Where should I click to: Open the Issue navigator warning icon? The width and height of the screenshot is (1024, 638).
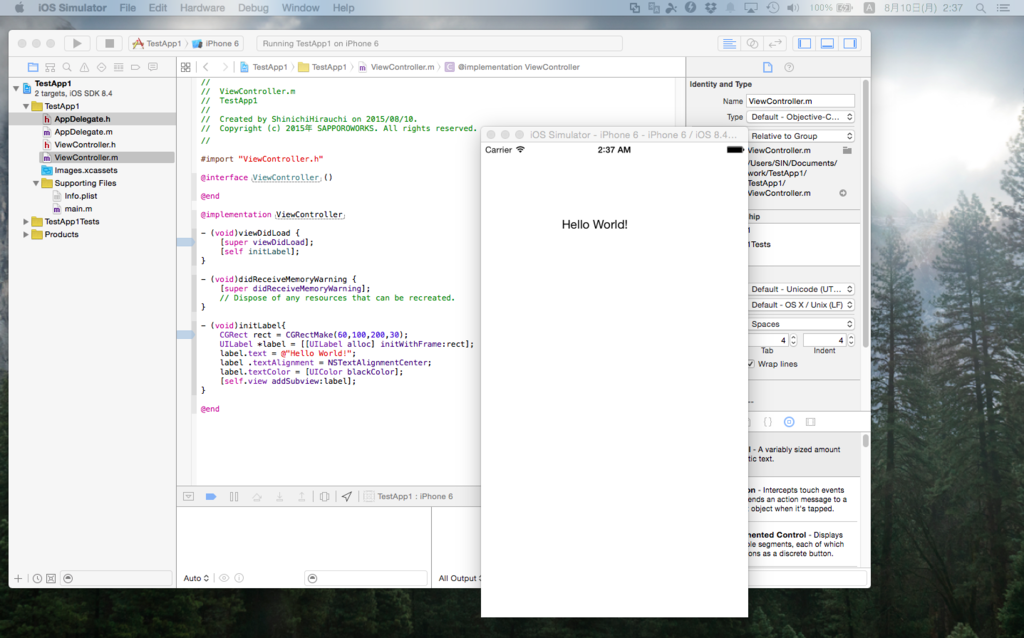tap(84, 67)
